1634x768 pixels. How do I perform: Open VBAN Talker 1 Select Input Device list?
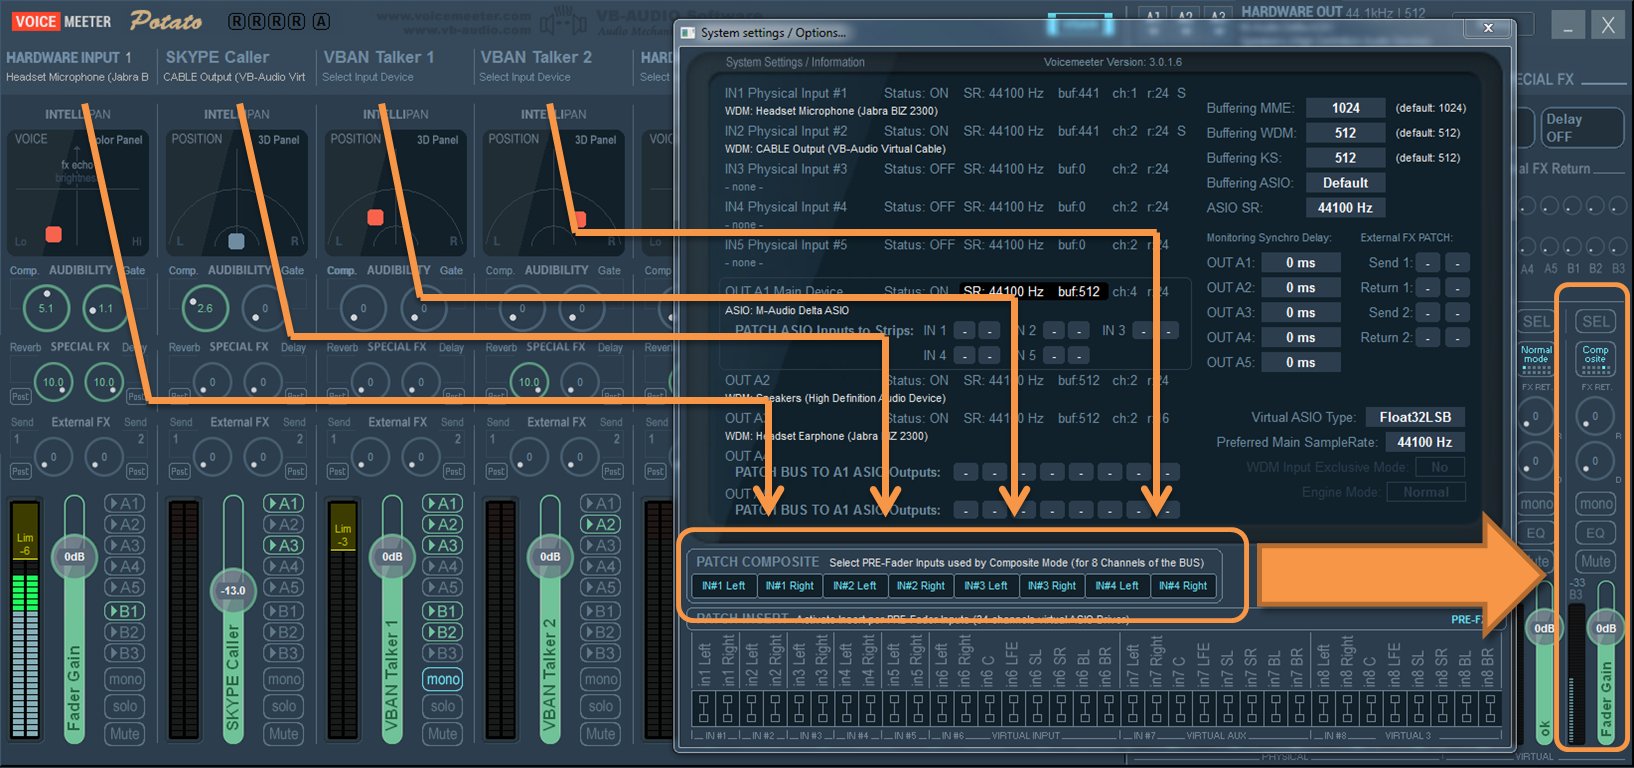coord(368,77)
